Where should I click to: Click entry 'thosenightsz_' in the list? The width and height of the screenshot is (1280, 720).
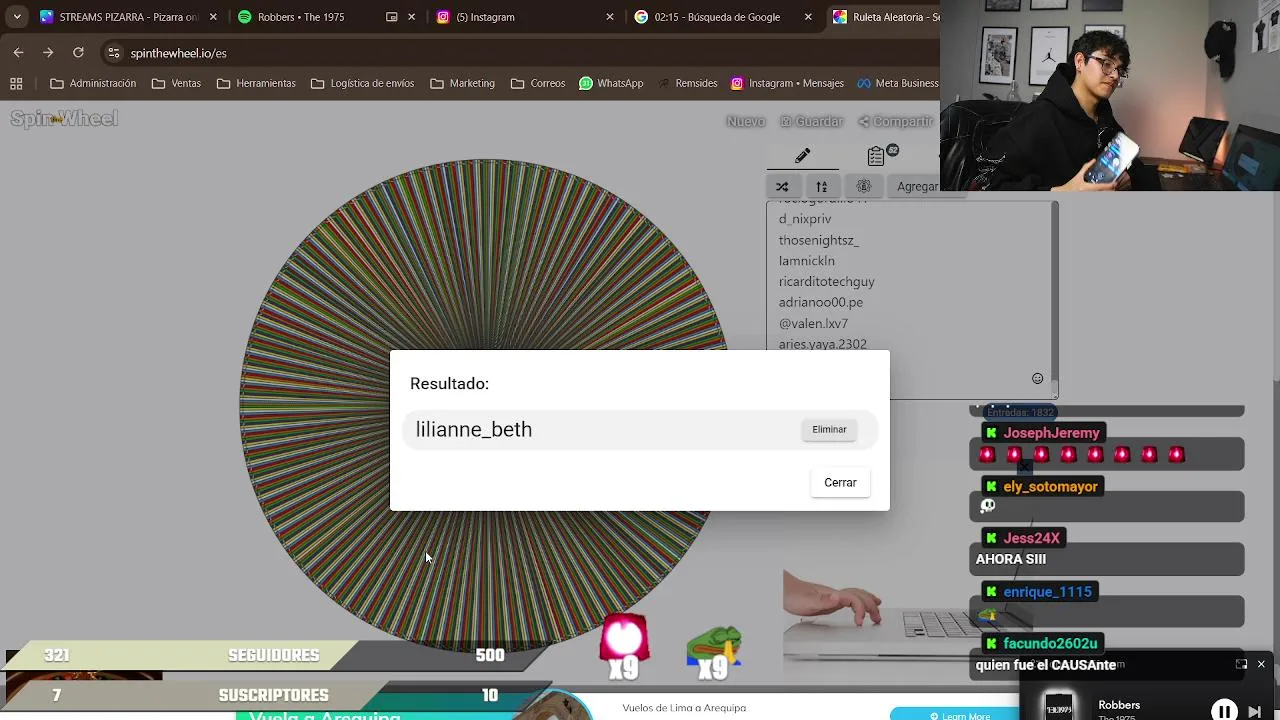pyautogui.click(x=818, y=240)
